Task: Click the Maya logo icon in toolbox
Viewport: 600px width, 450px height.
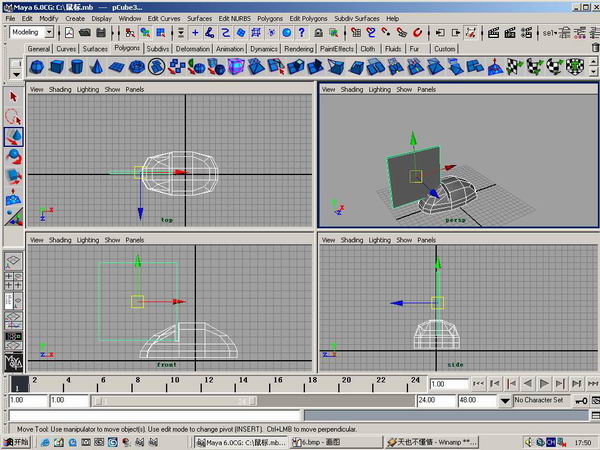Action: 13,362
